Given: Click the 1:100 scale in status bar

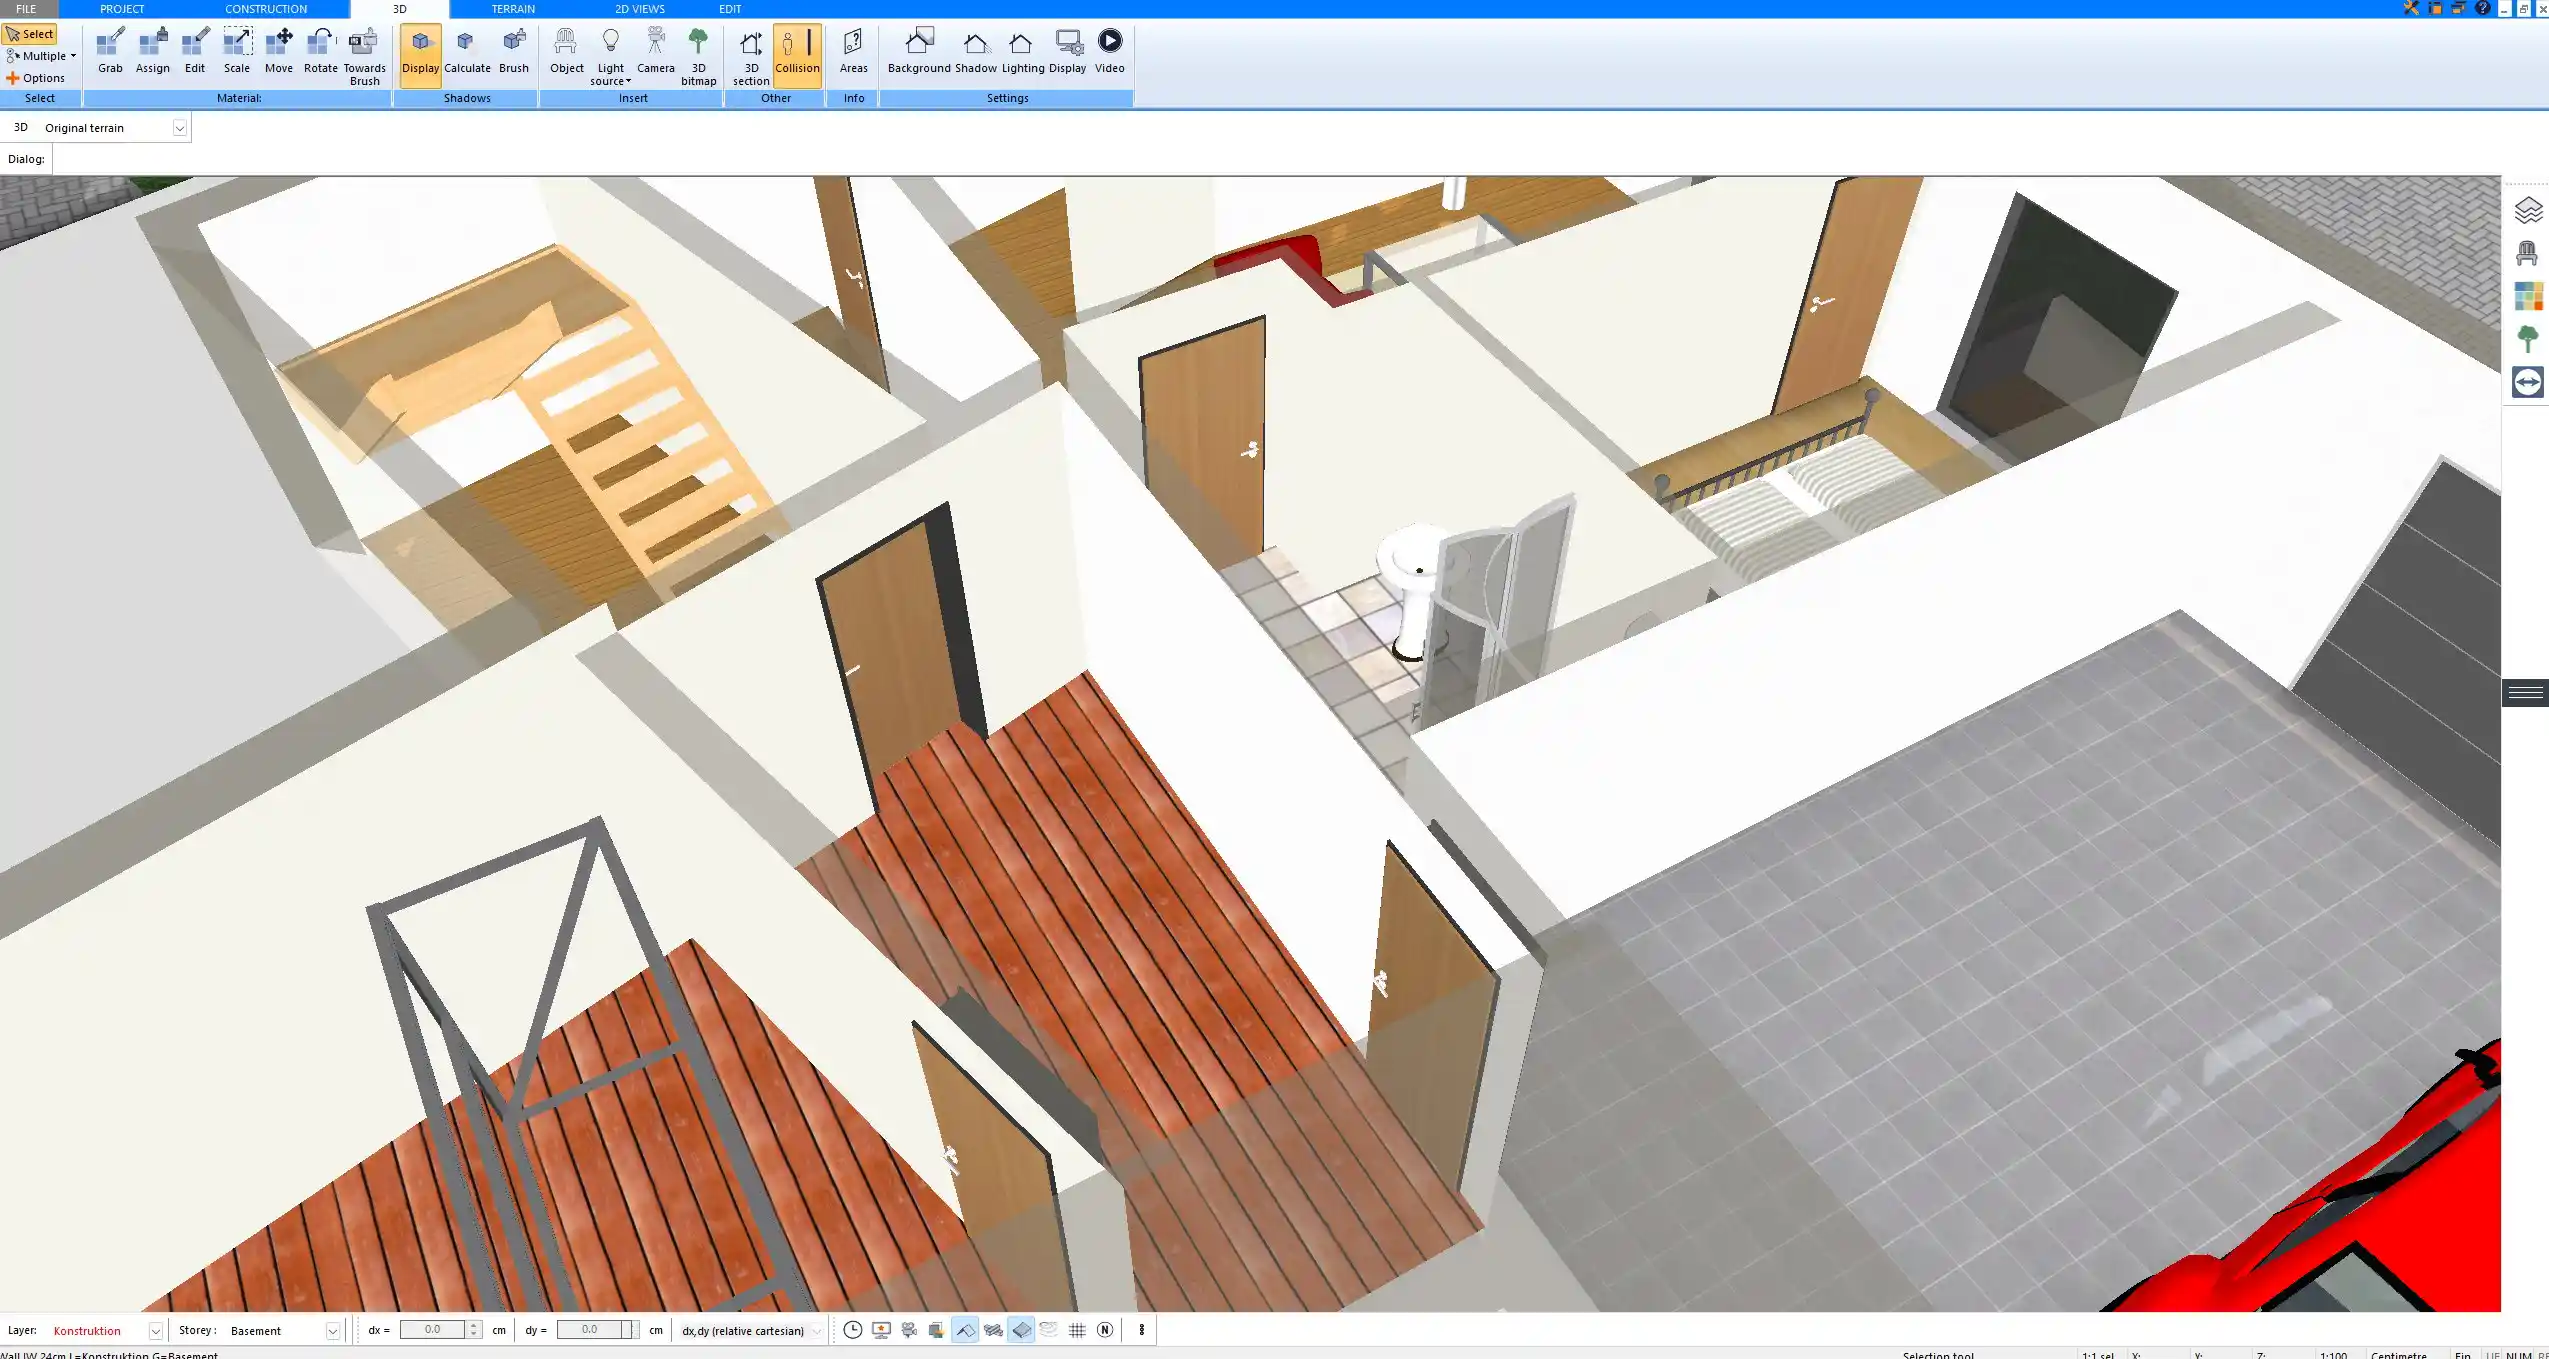Looking at the screenshot, I should click(x=2333, y=1354).
